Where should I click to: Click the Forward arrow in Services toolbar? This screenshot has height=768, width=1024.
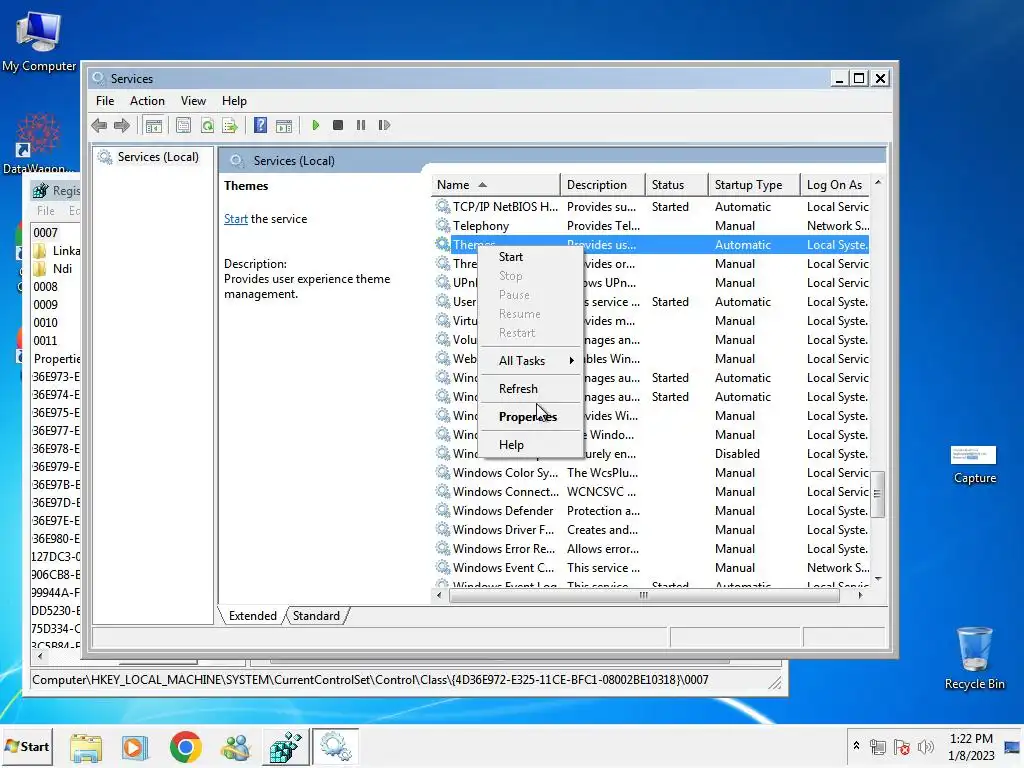click(121, 125)
